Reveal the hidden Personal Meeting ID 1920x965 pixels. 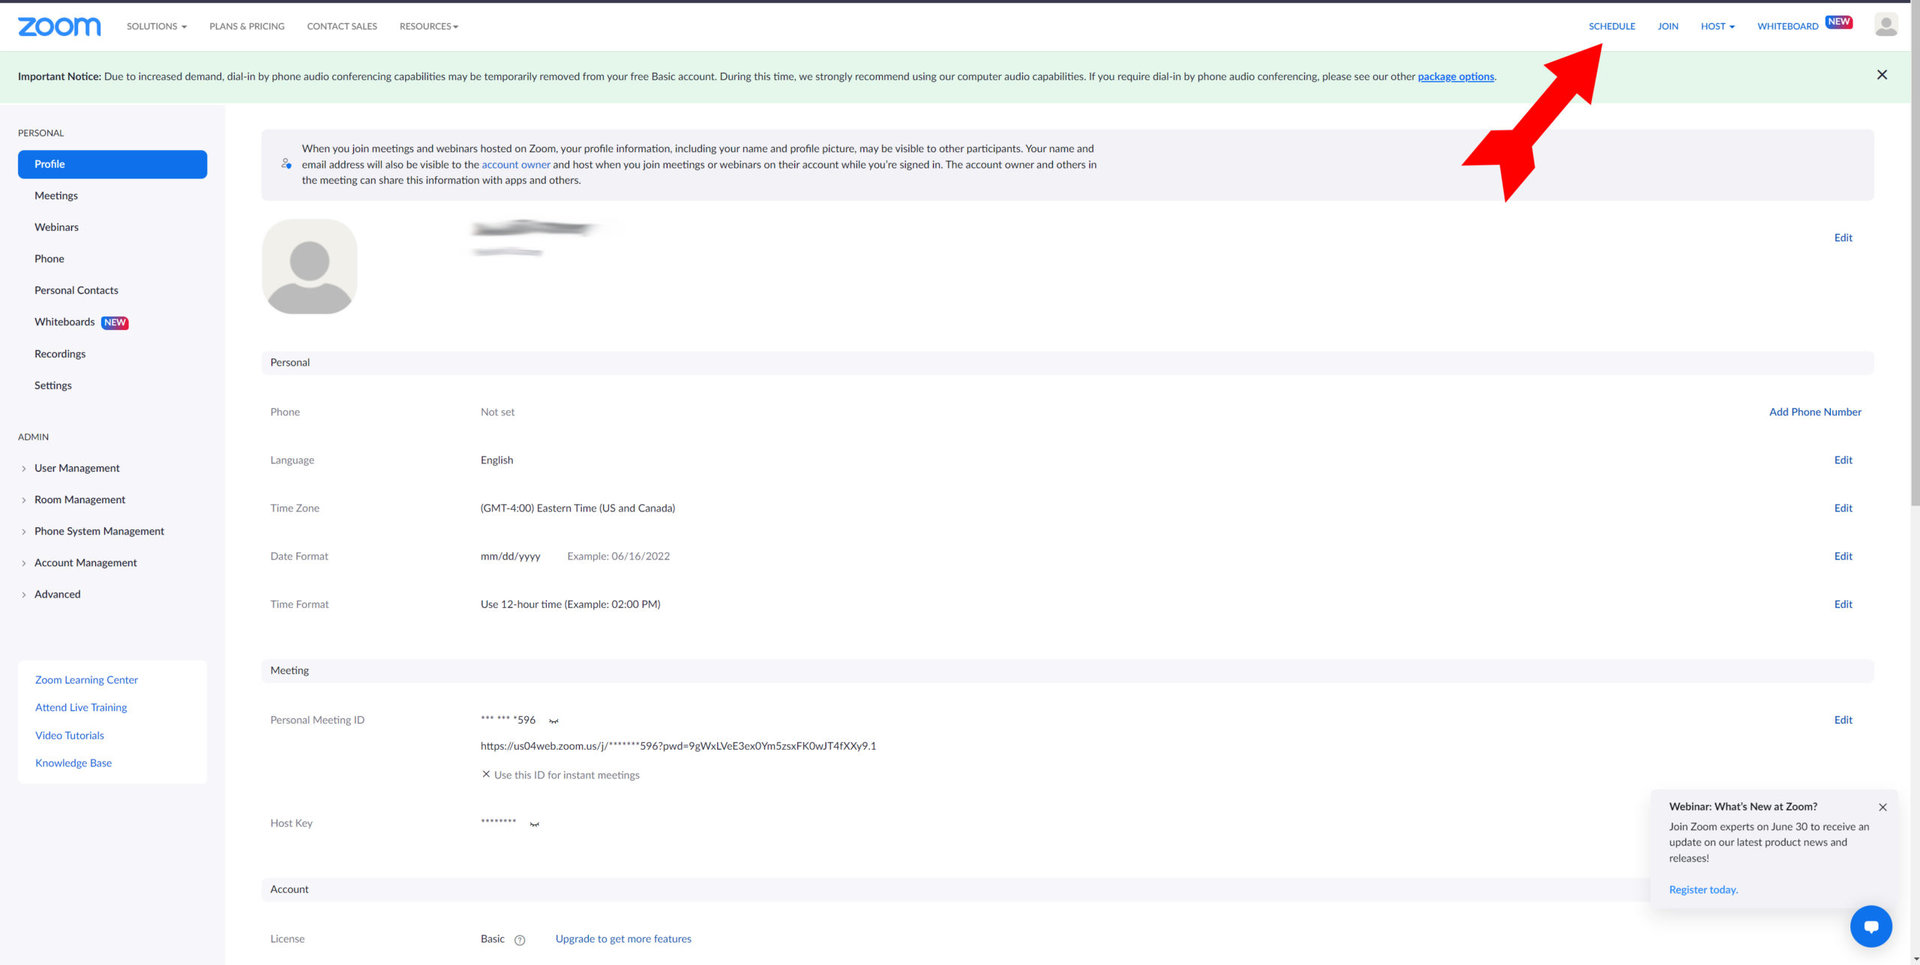click(554, 721)
